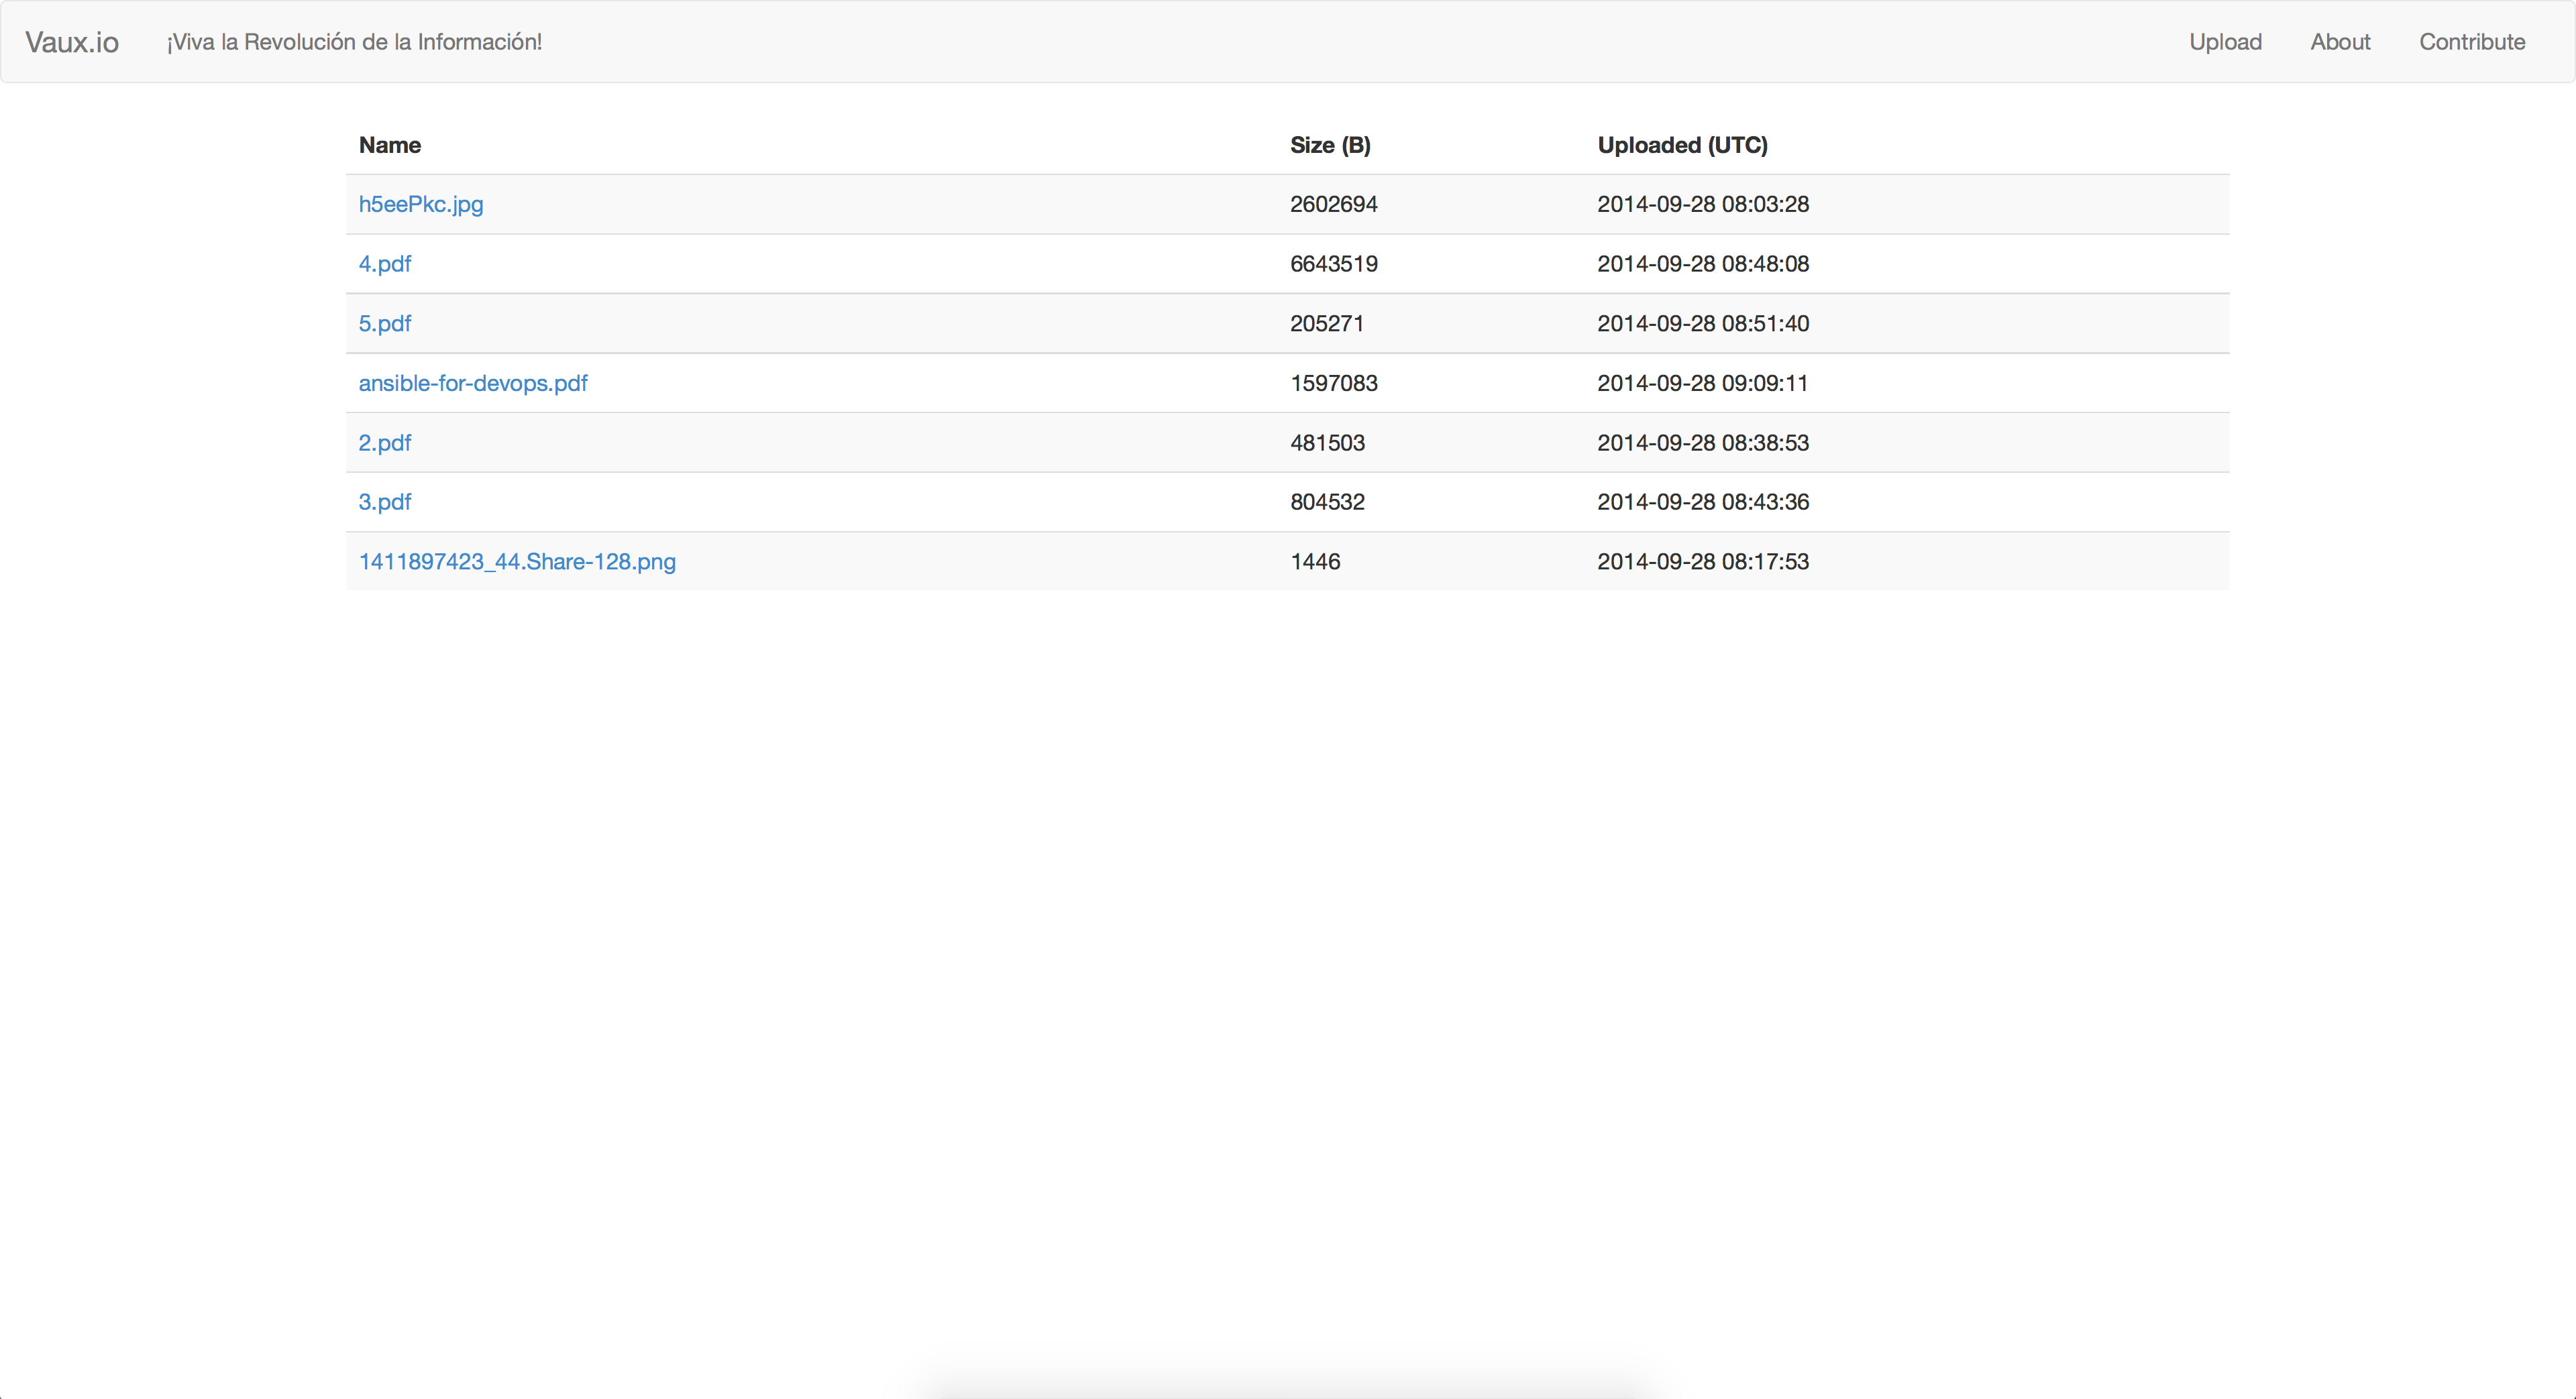The height and width of the screenshot is (1399, 2576).
Task: Select the 3.pdf link
Action: pos(384,502)
